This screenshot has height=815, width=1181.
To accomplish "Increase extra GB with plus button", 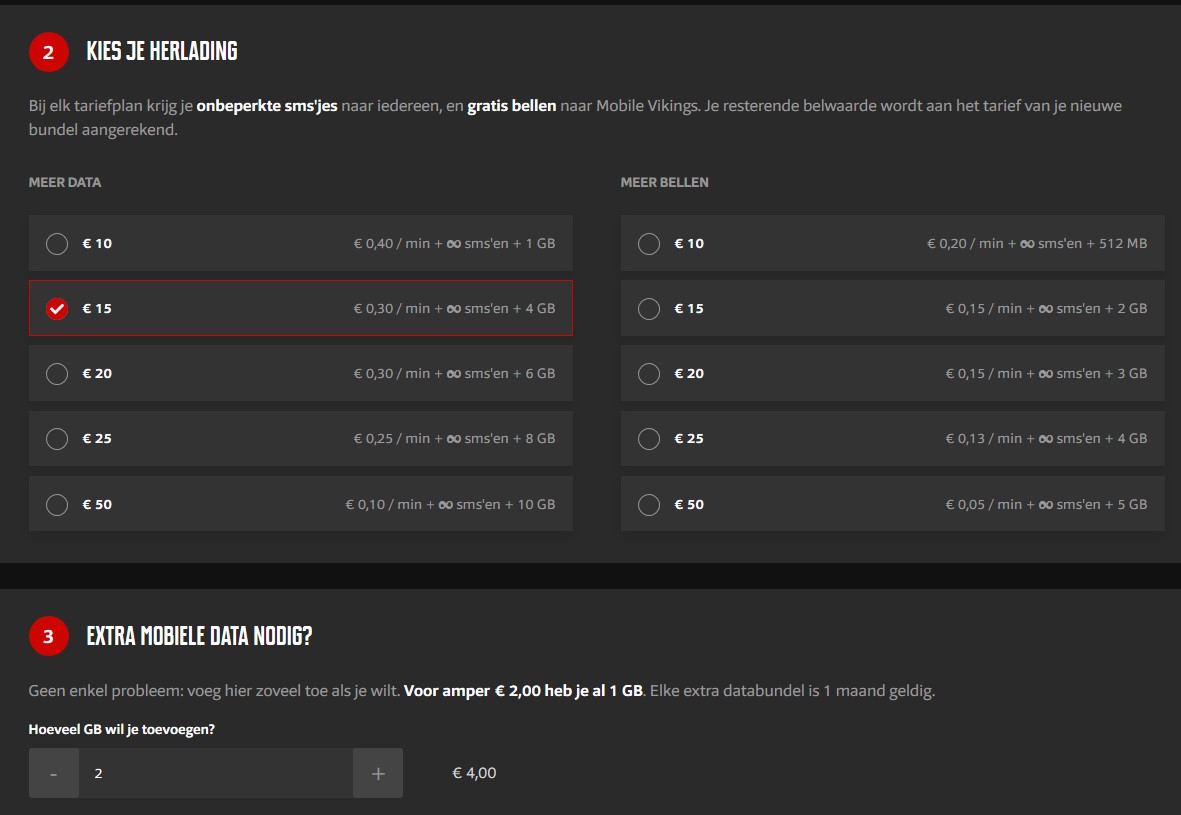I will [378, 773].
